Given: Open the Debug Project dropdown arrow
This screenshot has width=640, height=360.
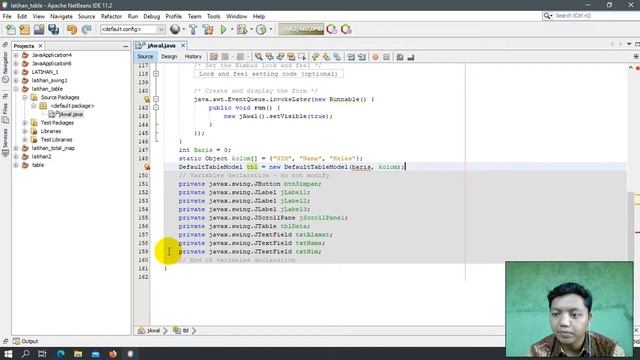Looking at the screenshot, I should coord(251,29).
